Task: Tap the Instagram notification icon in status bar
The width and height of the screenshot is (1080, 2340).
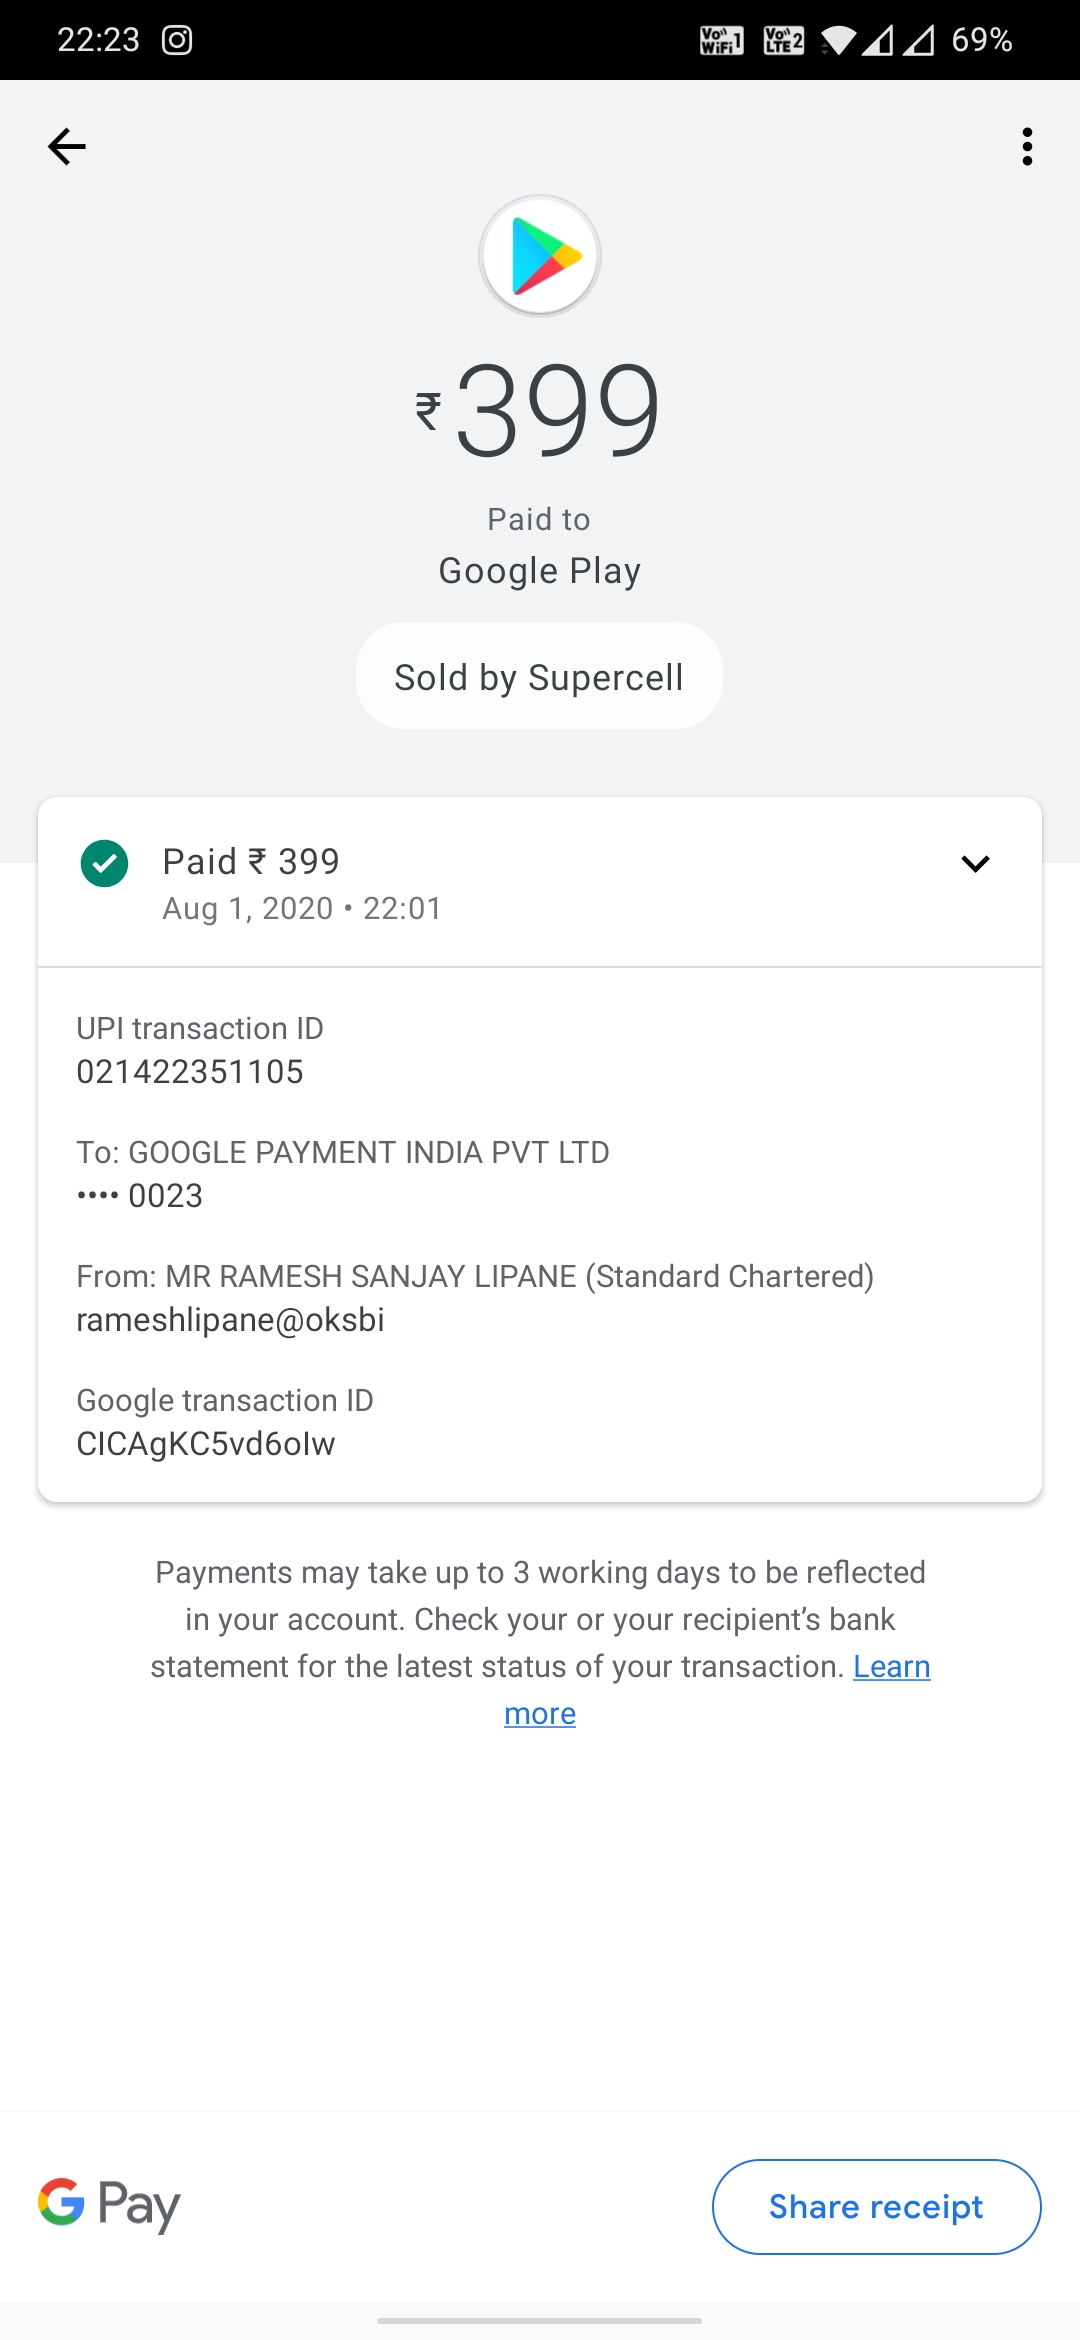Action: 177,40
